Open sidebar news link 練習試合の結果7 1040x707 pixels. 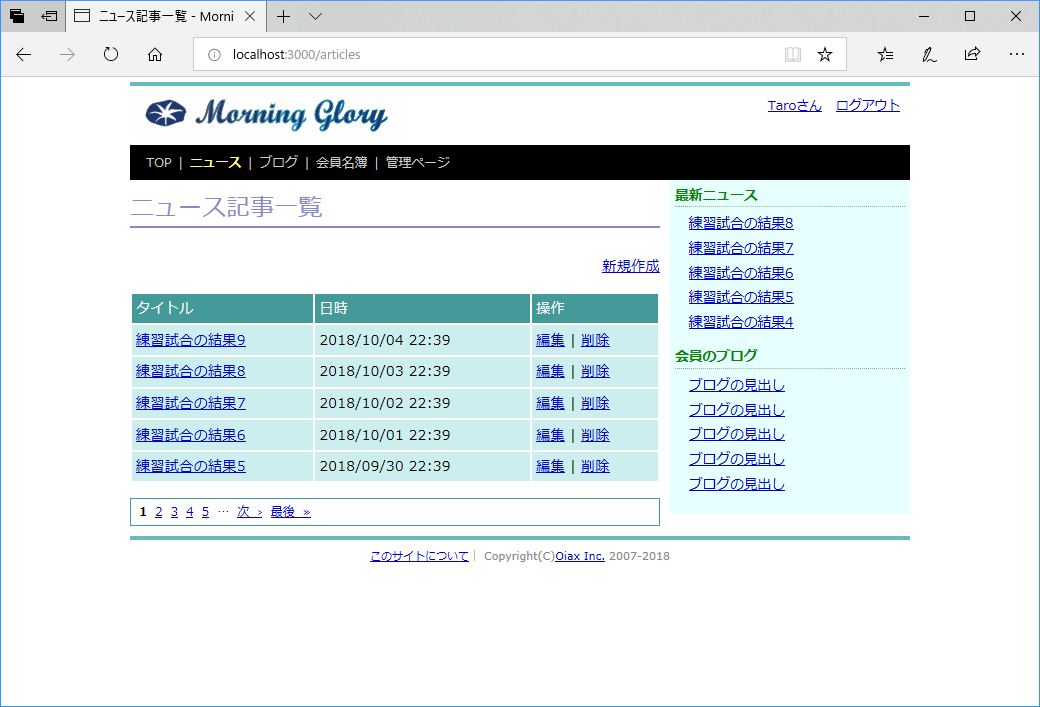[x=741, y=248]
